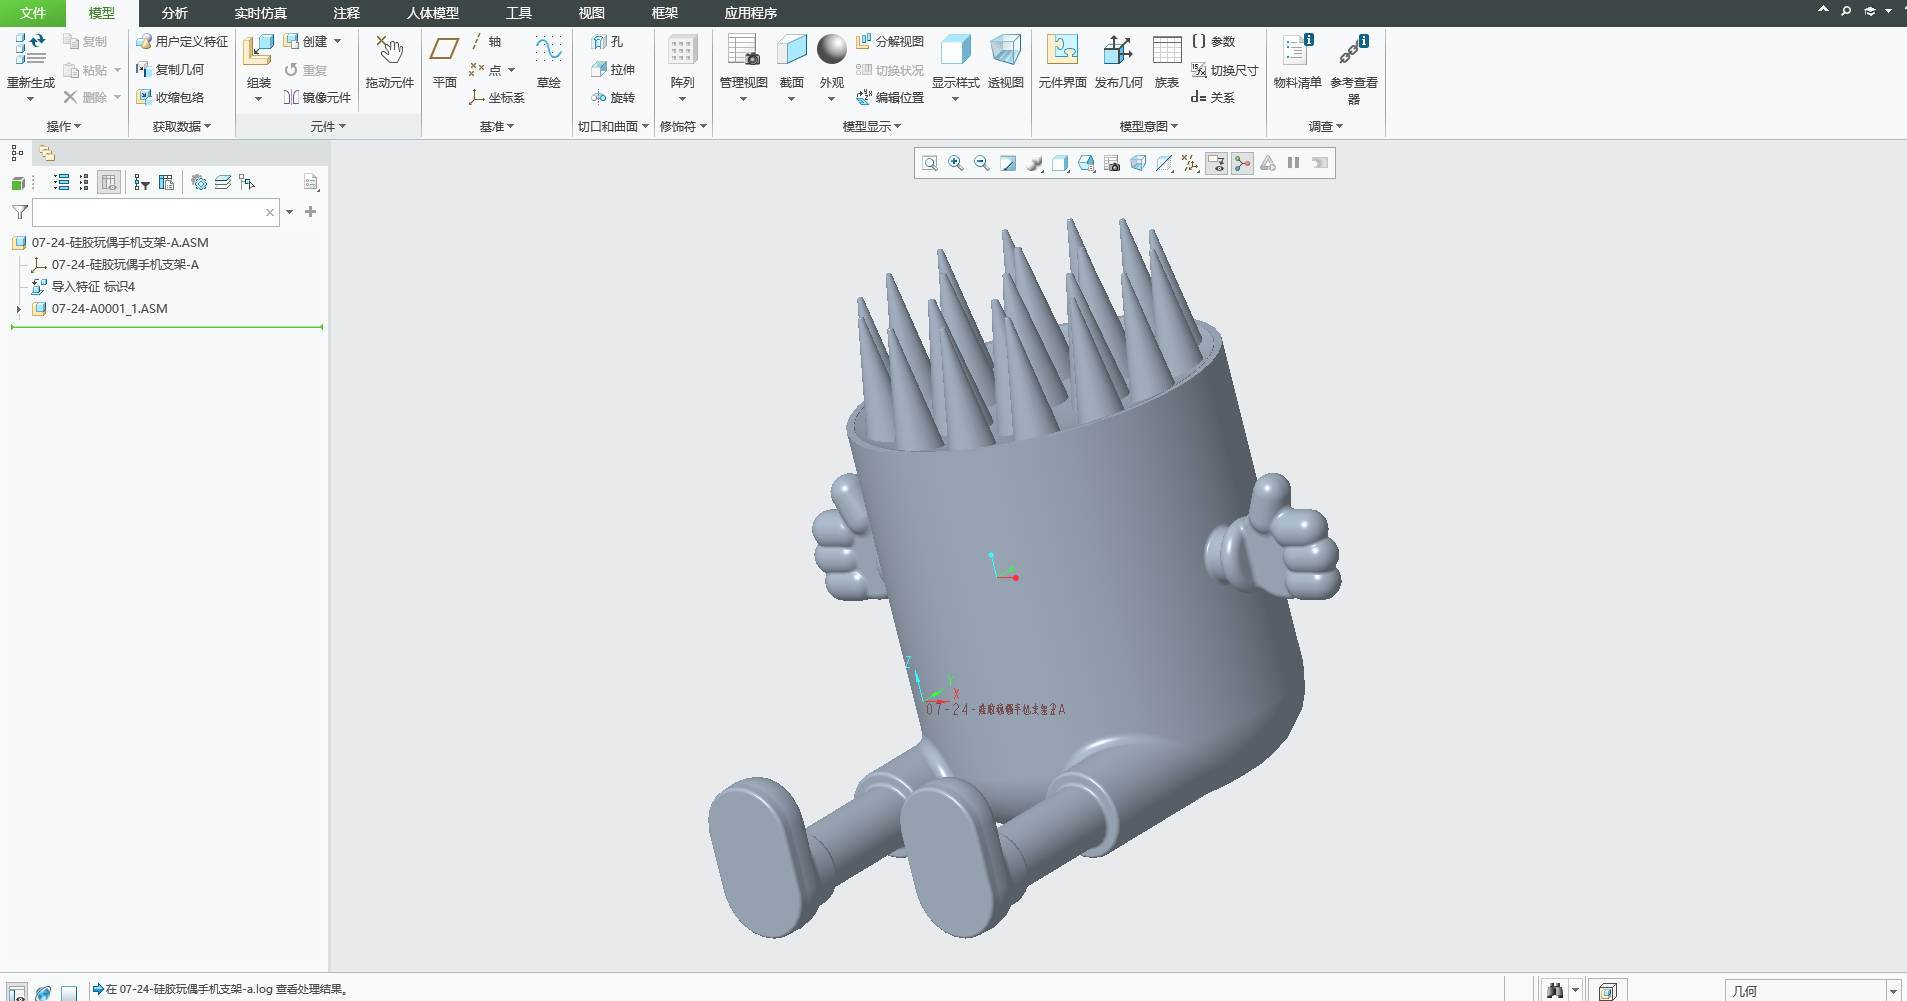Click the 元件界面 icon
Screen dimensions: 1907x1001
[x=1062, y=50]
